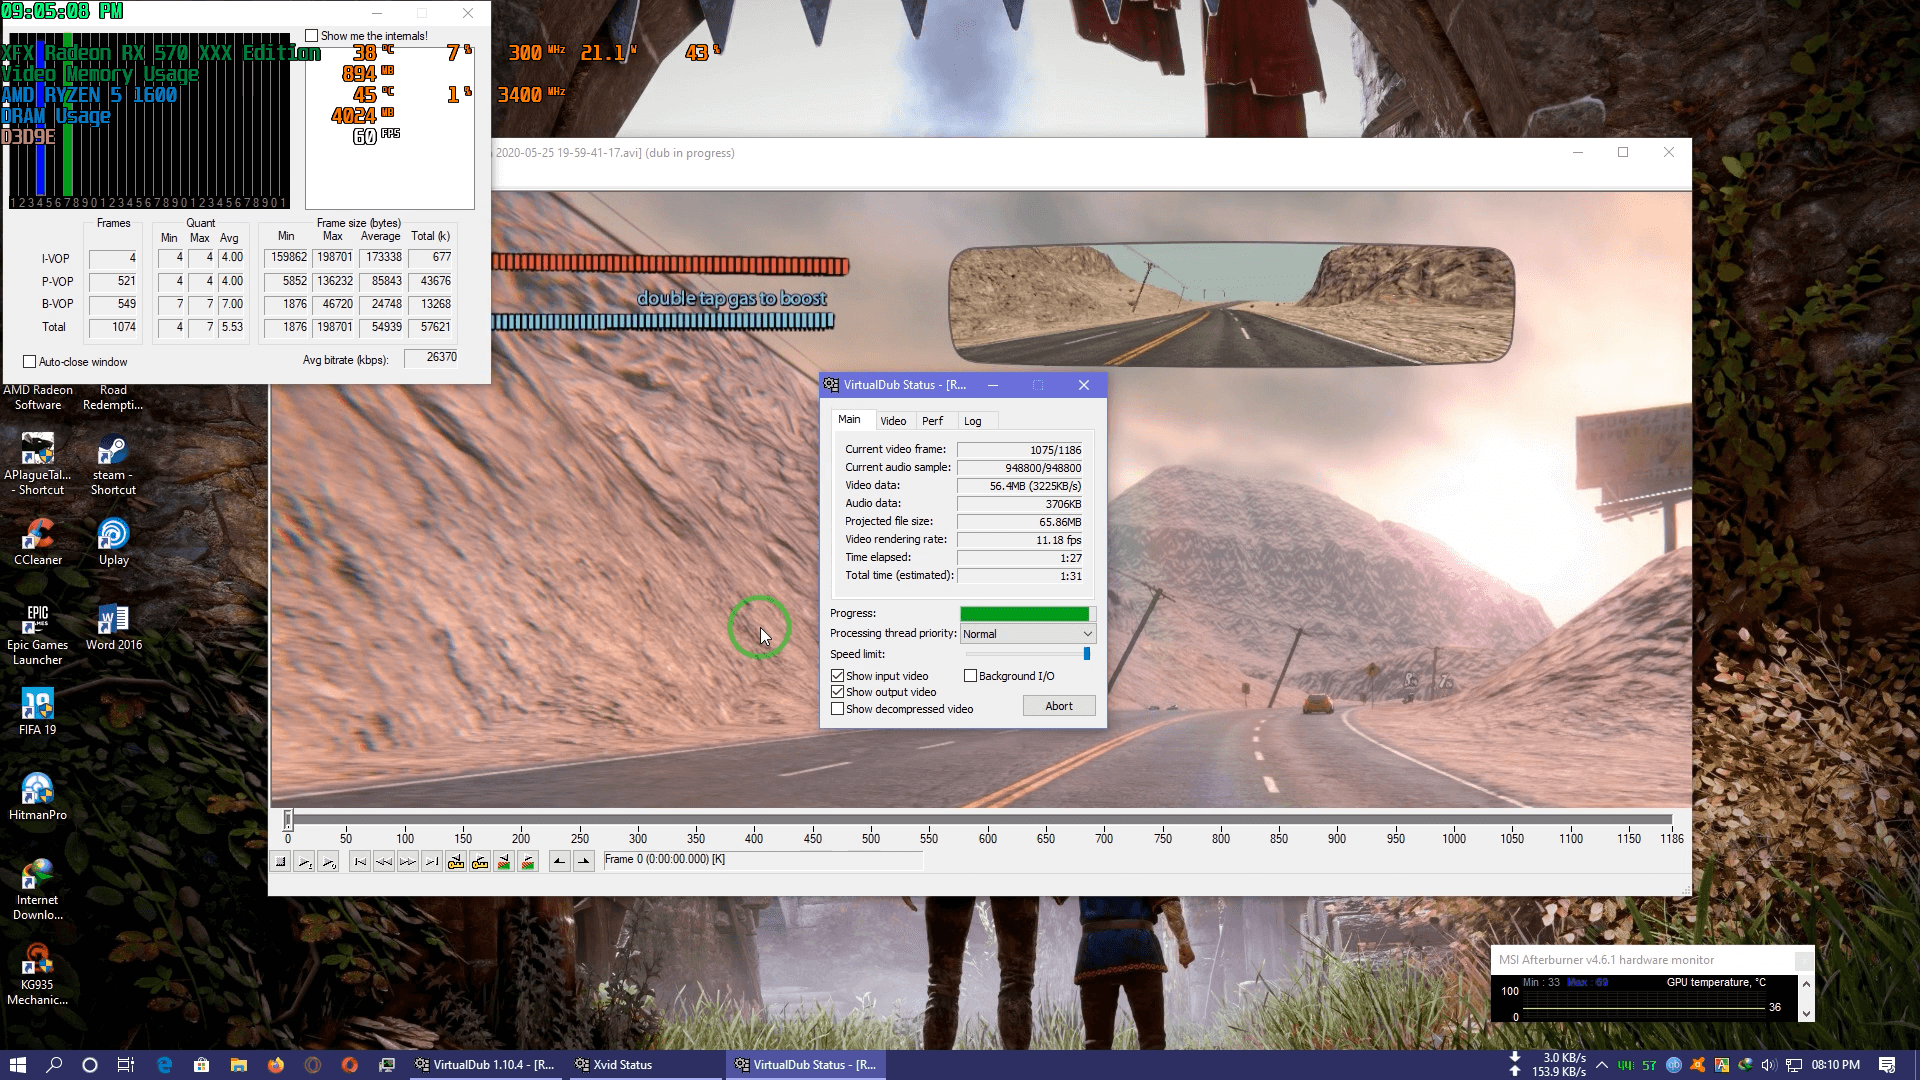1920x1080 pixels.
Task: Click the volume icon in system tray
Action: coord(1768,1065)
